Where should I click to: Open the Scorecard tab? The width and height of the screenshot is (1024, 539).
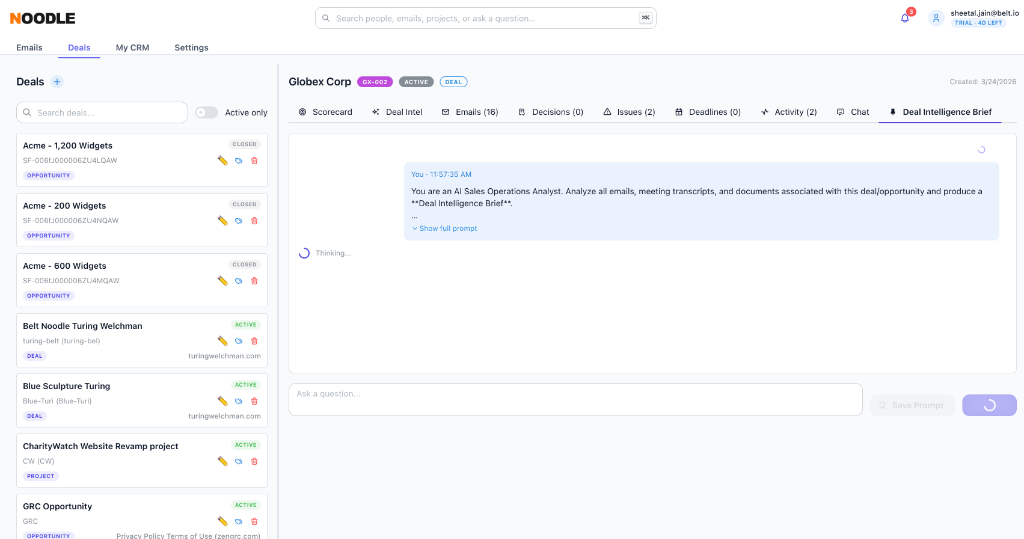point(325,112)
